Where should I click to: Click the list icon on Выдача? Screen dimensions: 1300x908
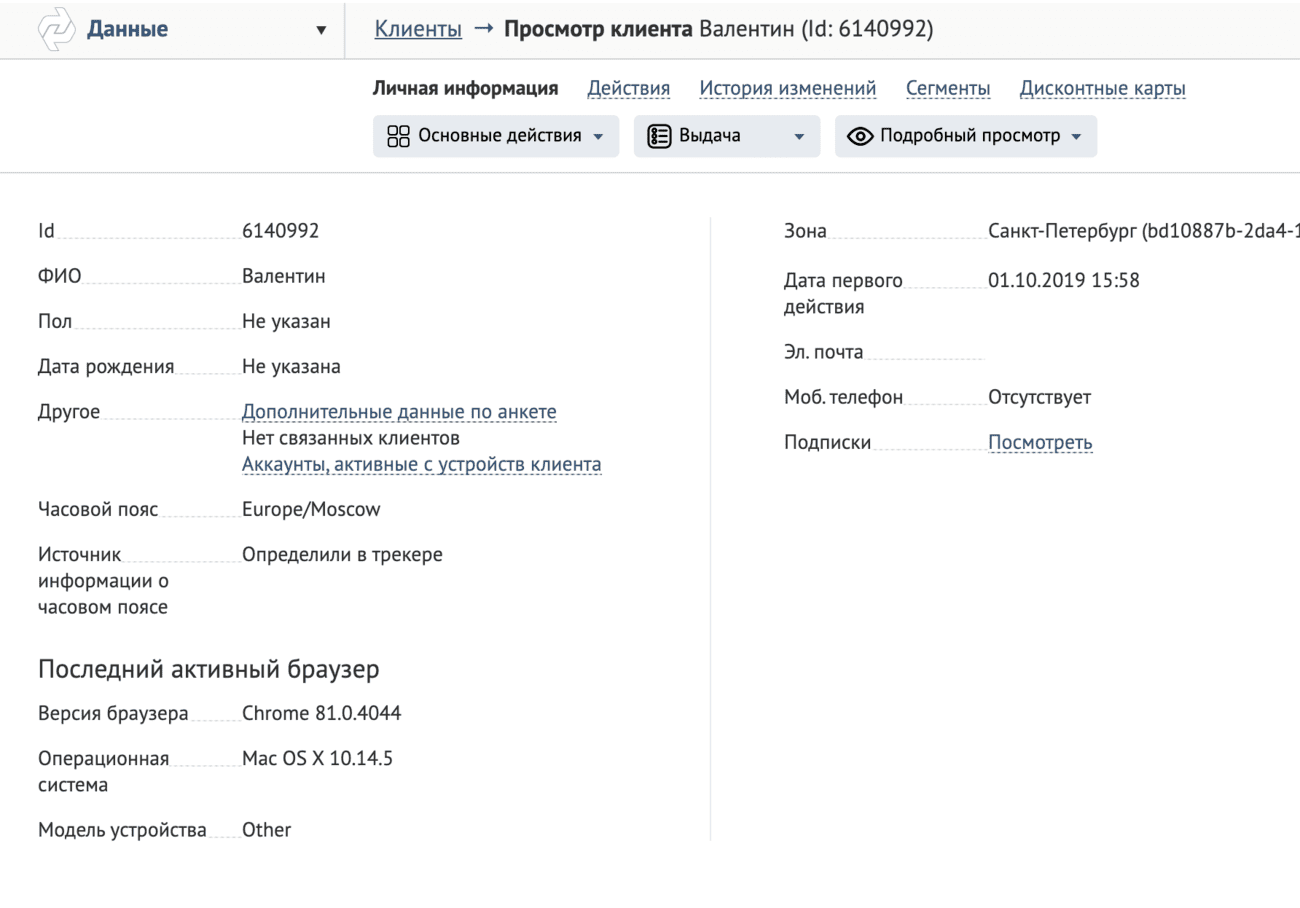[660, 136]
